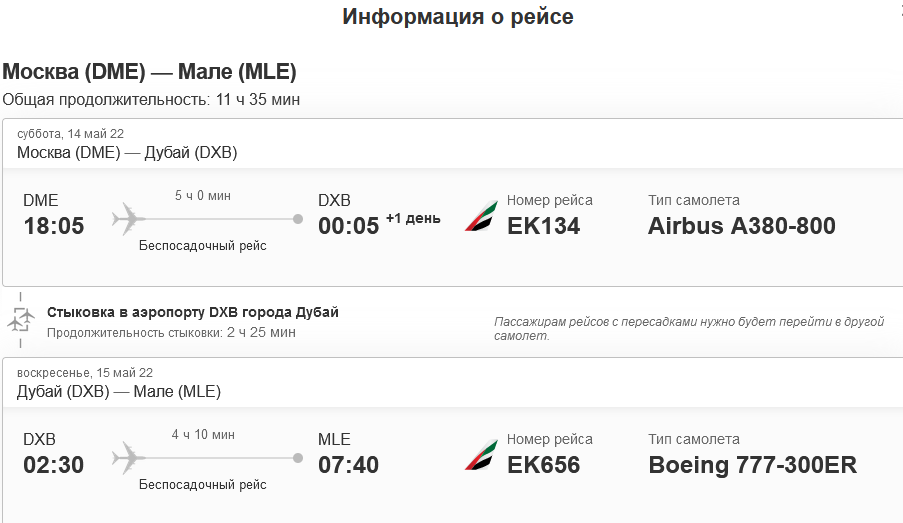
Task: Click the arrival dot on the second flight line
Action: point(297,458)
